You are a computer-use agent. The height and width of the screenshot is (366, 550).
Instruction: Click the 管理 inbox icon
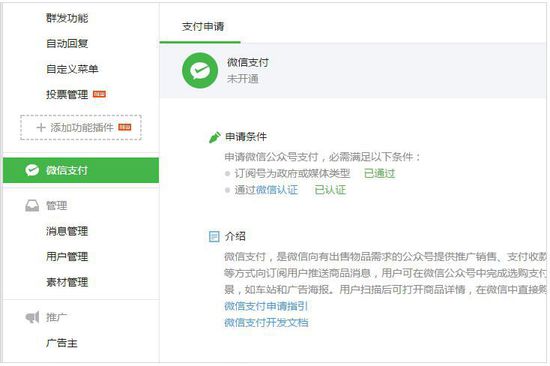point(32,206)
